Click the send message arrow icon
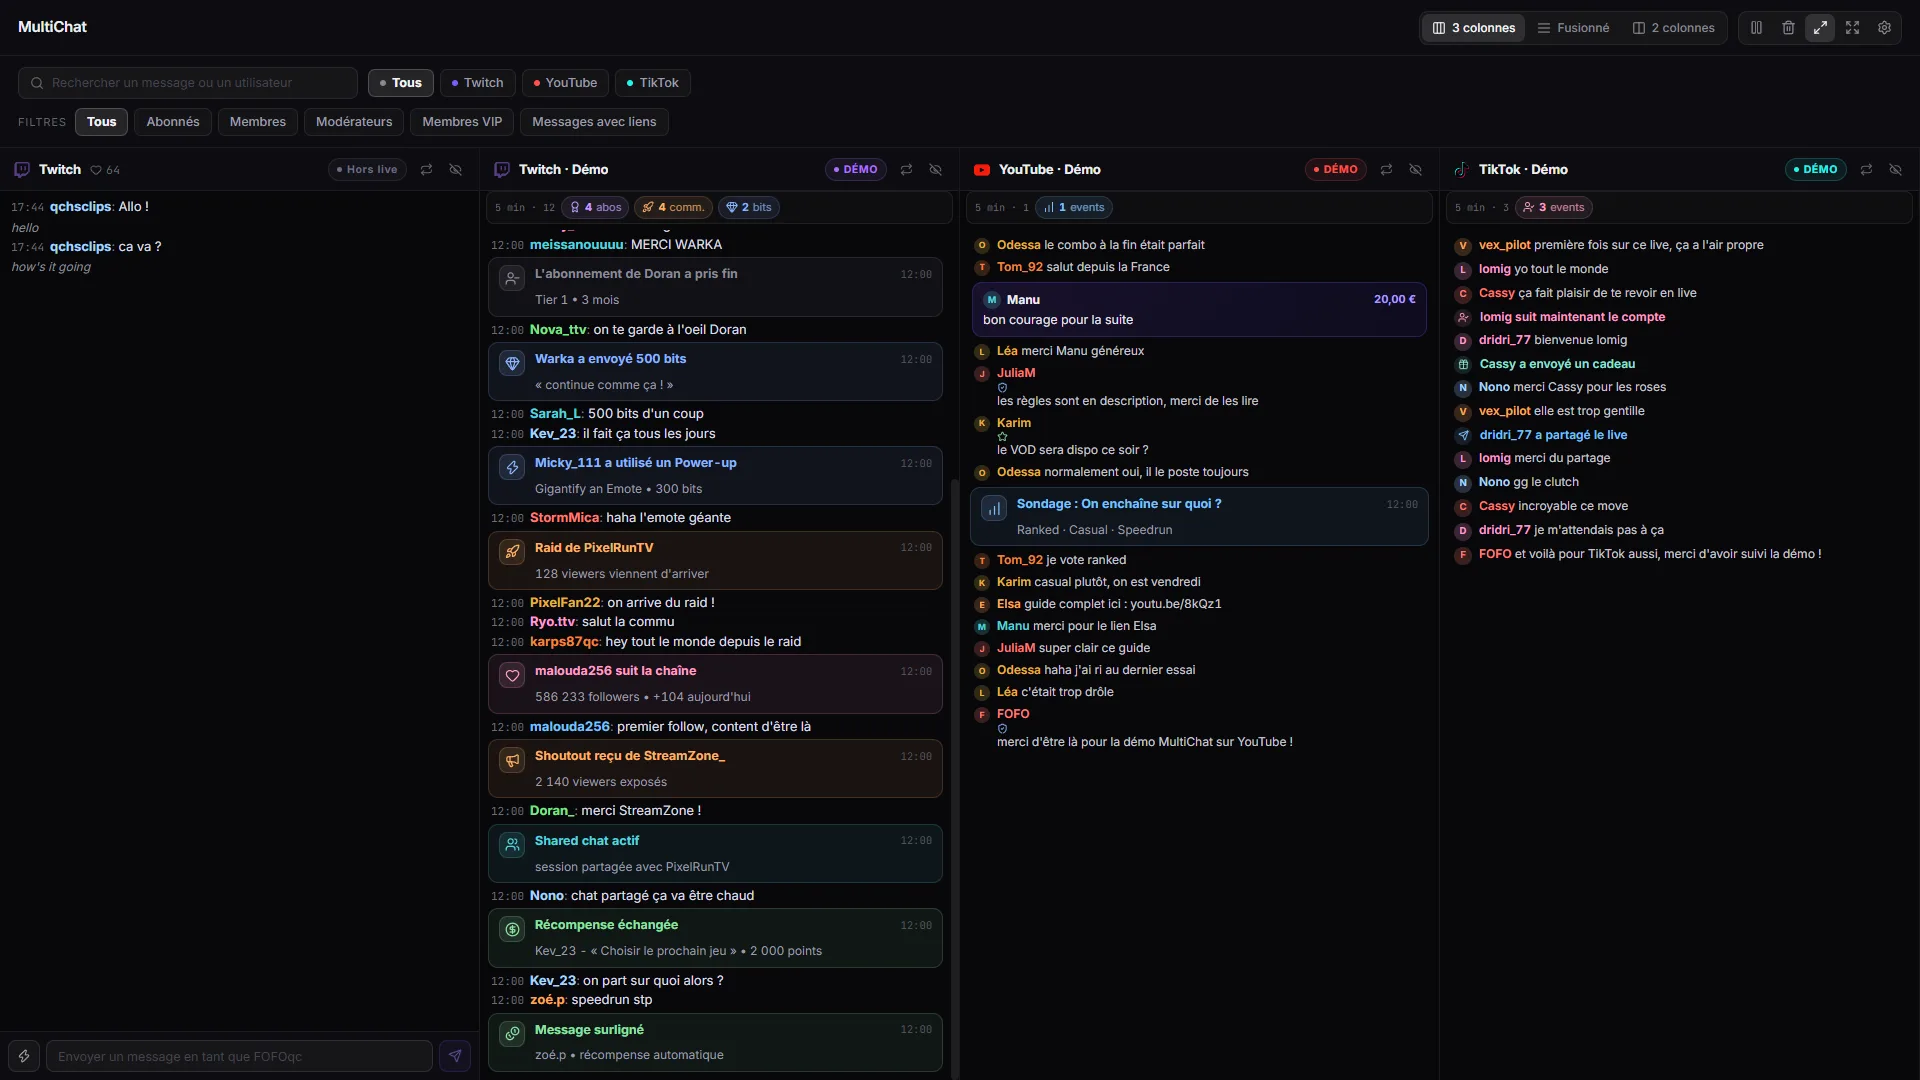This screenshot has height=1080, width=1920. 455,1056
